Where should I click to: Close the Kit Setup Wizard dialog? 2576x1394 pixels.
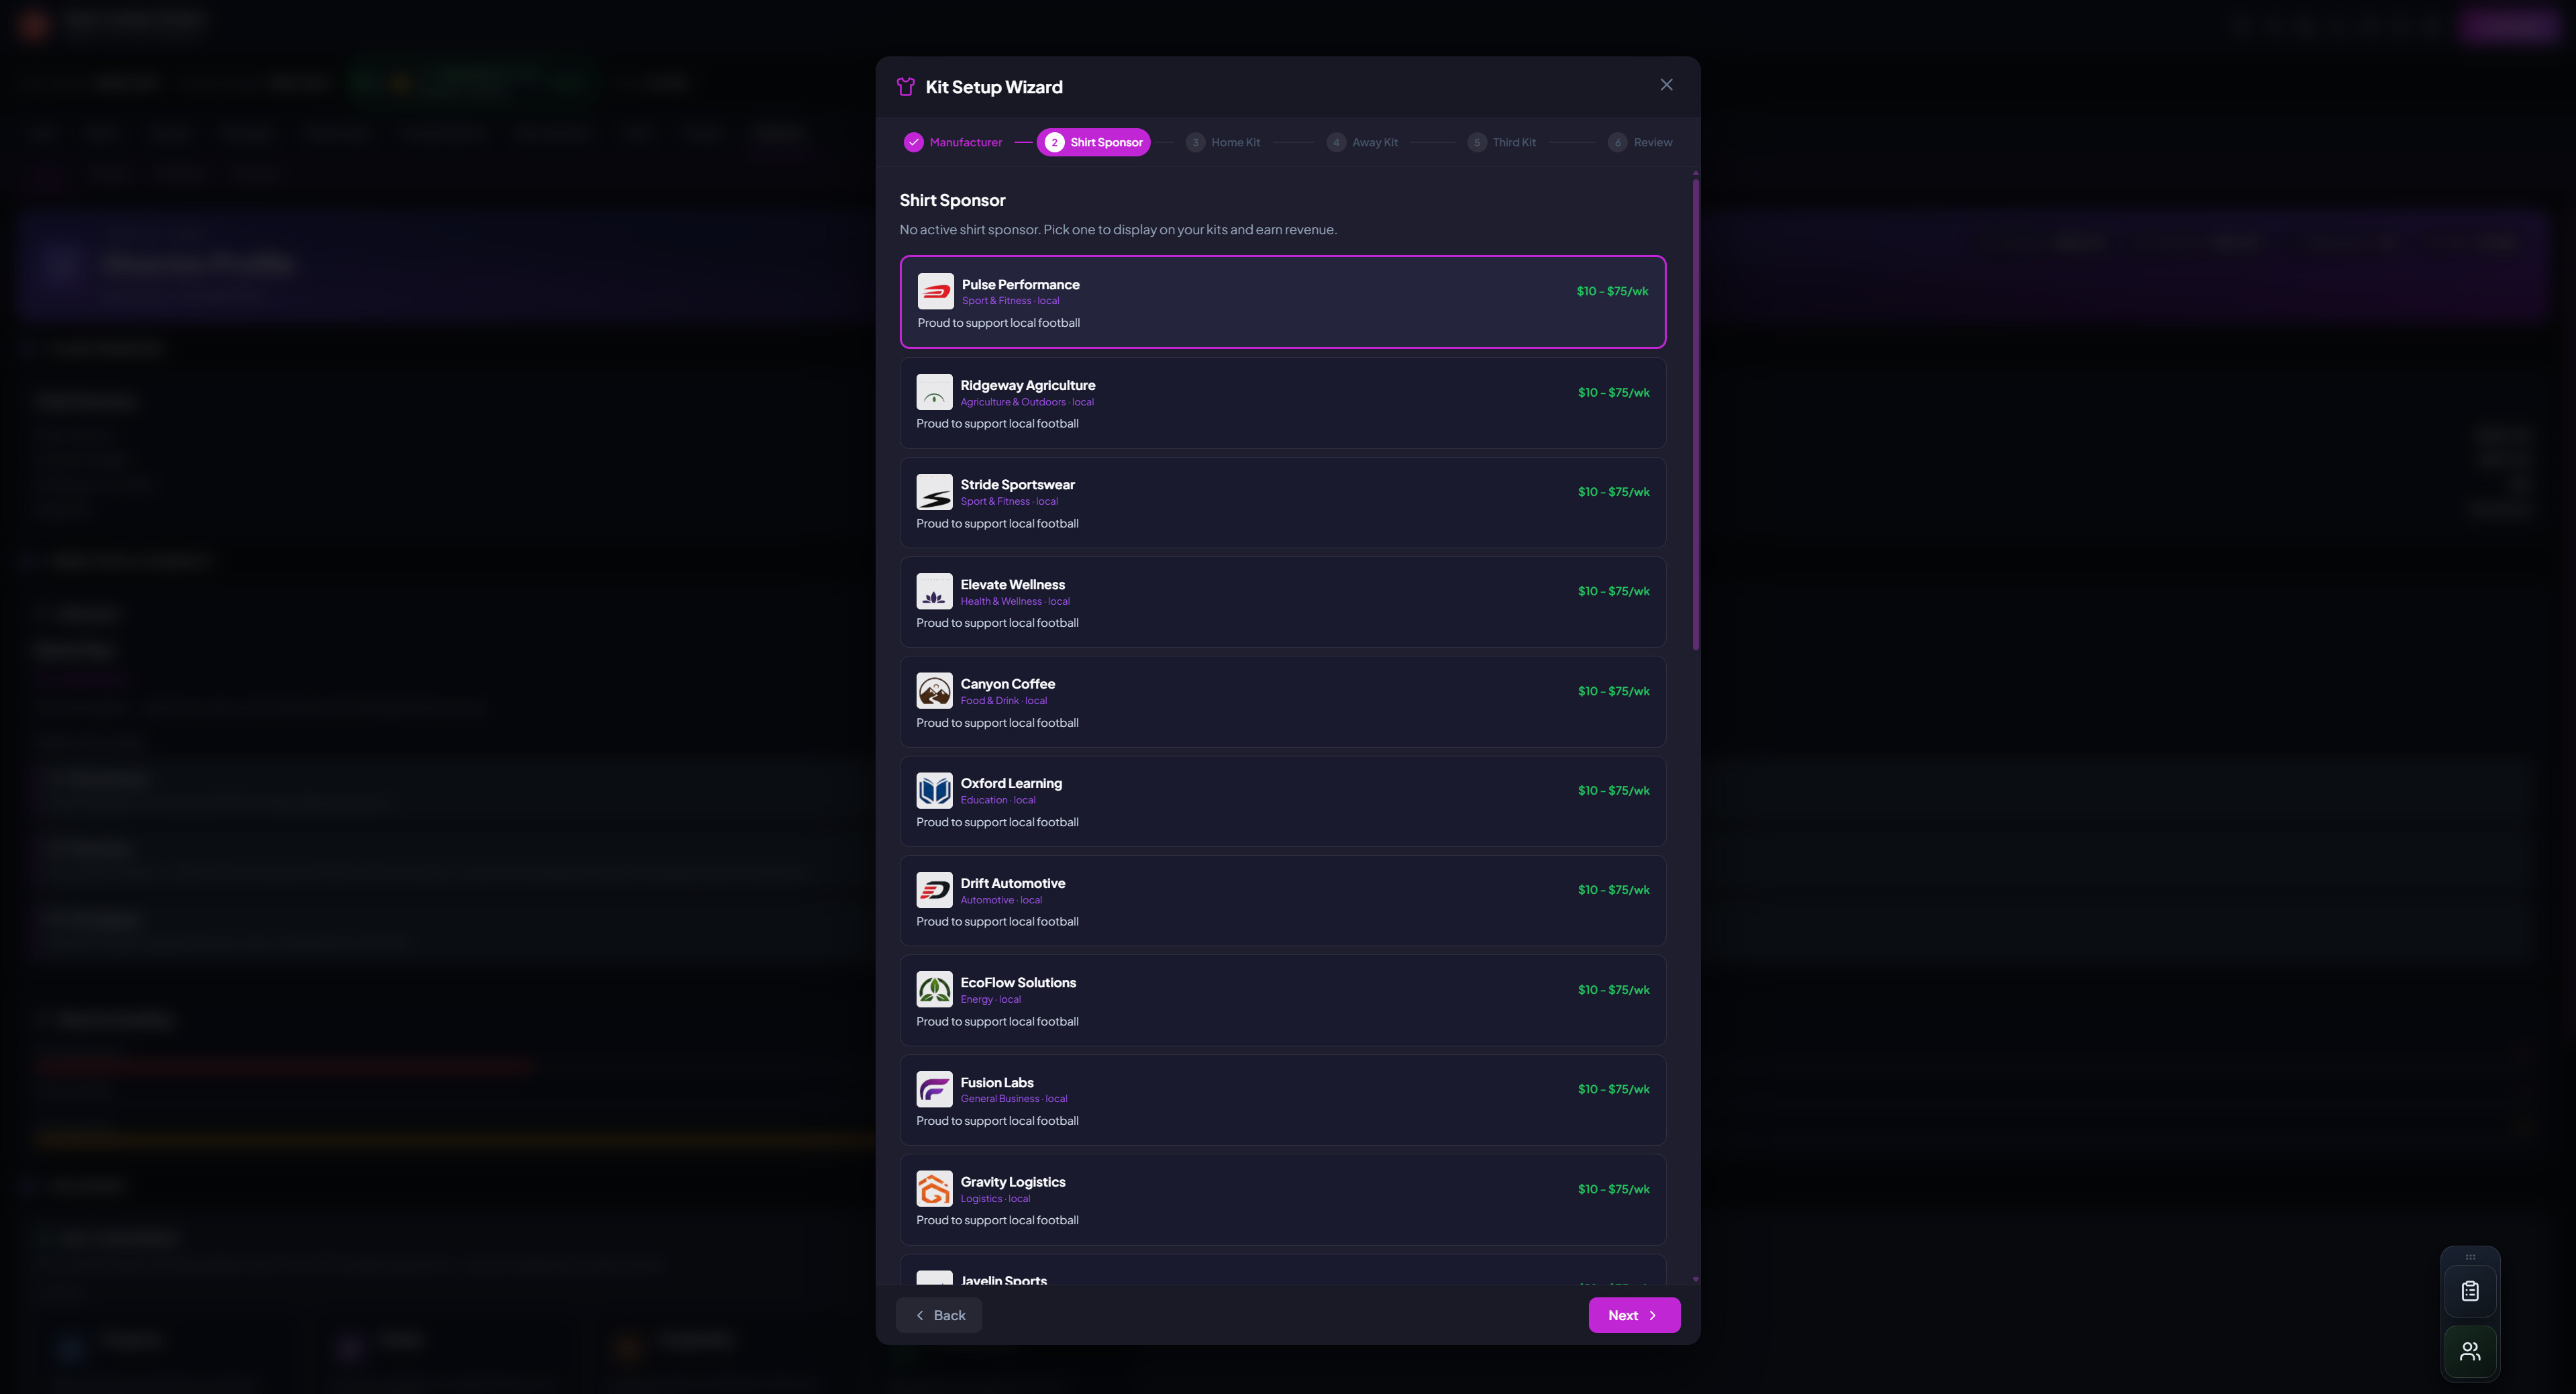pyautogui.click(x=1666, y=85)
